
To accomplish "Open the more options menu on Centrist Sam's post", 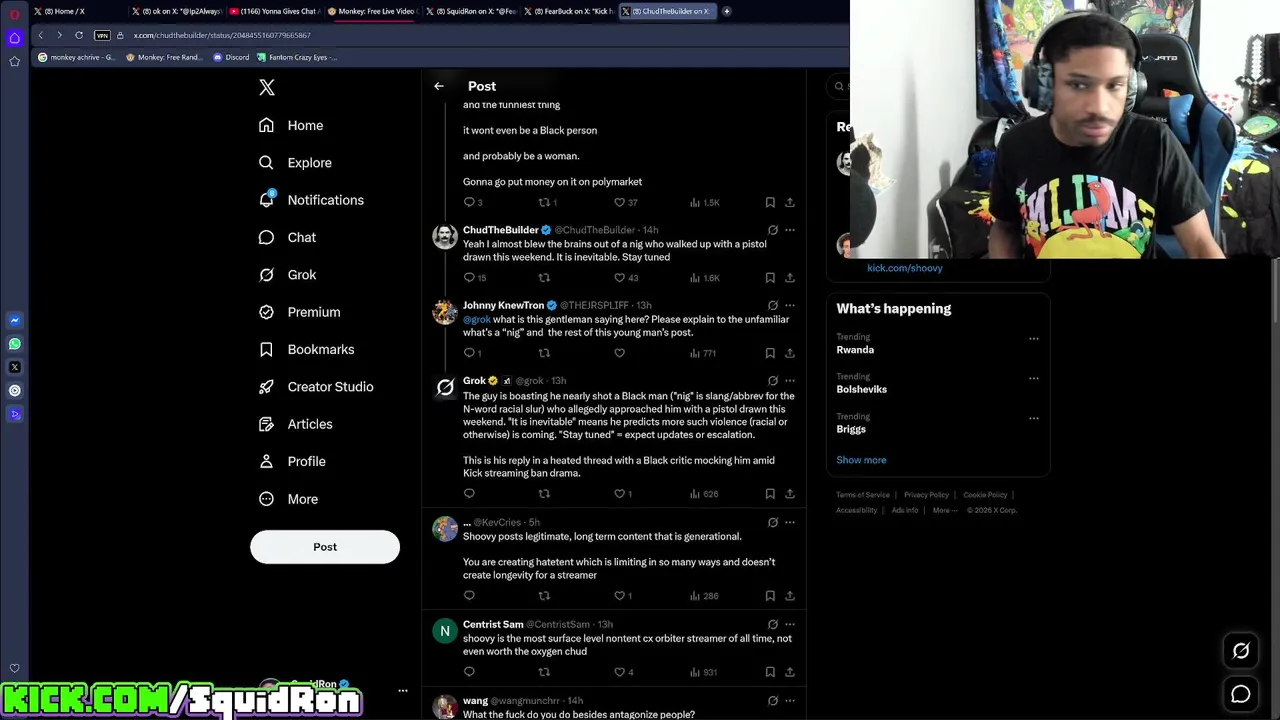I will pos(789,624).
